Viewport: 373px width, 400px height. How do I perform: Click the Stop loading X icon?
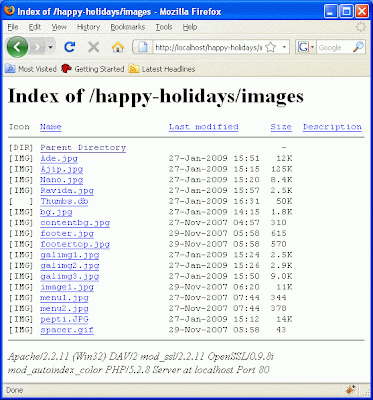94,47
